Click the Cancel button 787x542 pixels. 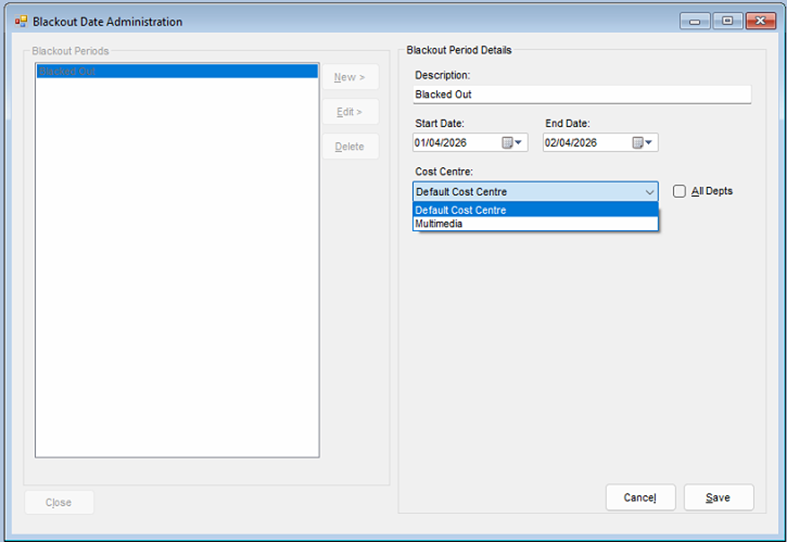pyautogui.click(x=640, y=497)
